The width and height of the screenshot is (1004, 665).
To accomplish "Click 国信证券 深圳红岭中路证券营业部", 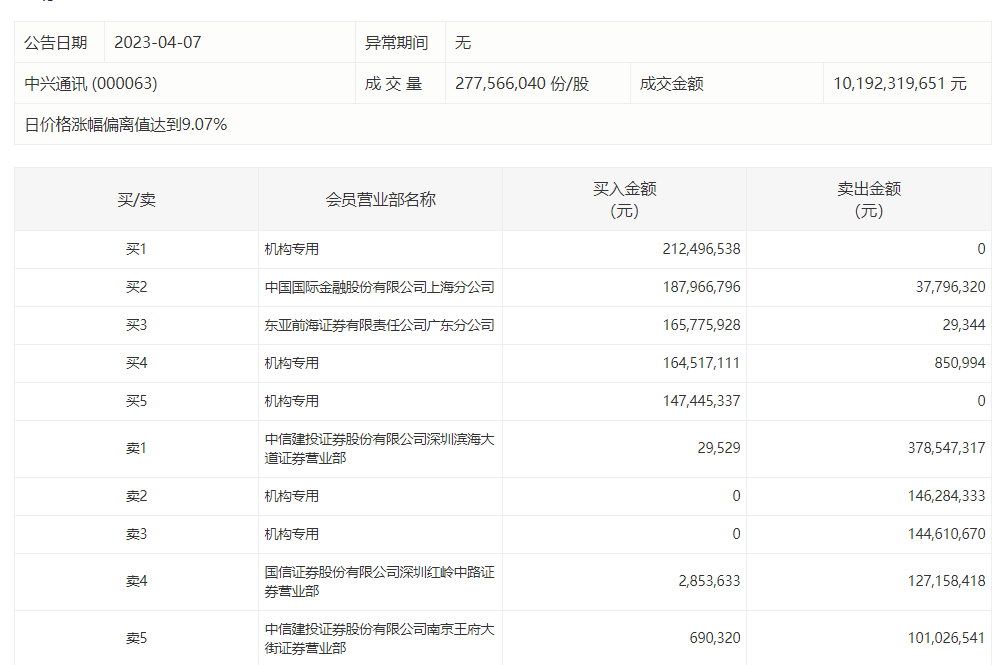I will (x=379, y=581).
